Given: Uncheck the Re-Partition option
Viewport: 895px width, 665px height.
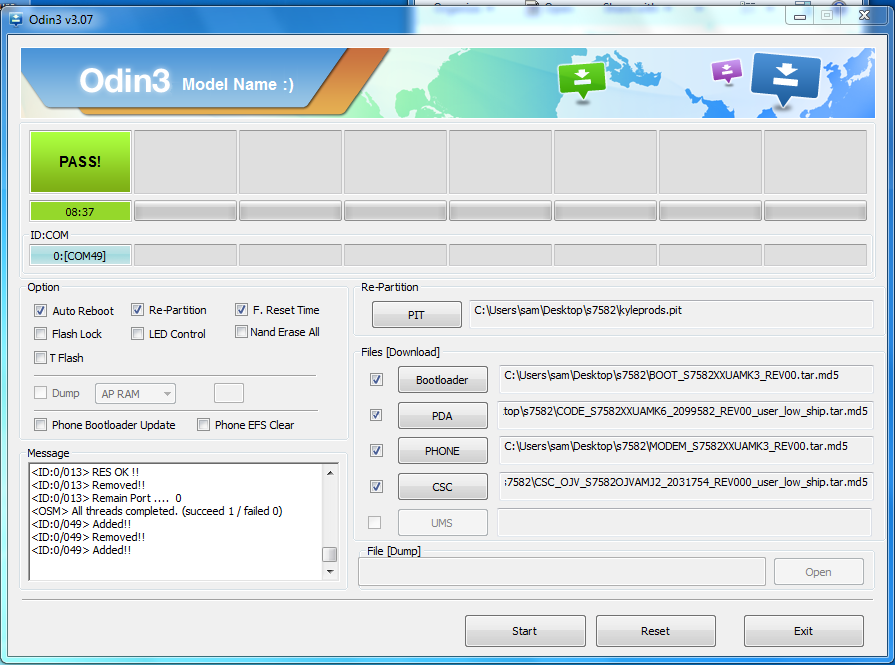Looking at the screenshot, I should (137, 310).
